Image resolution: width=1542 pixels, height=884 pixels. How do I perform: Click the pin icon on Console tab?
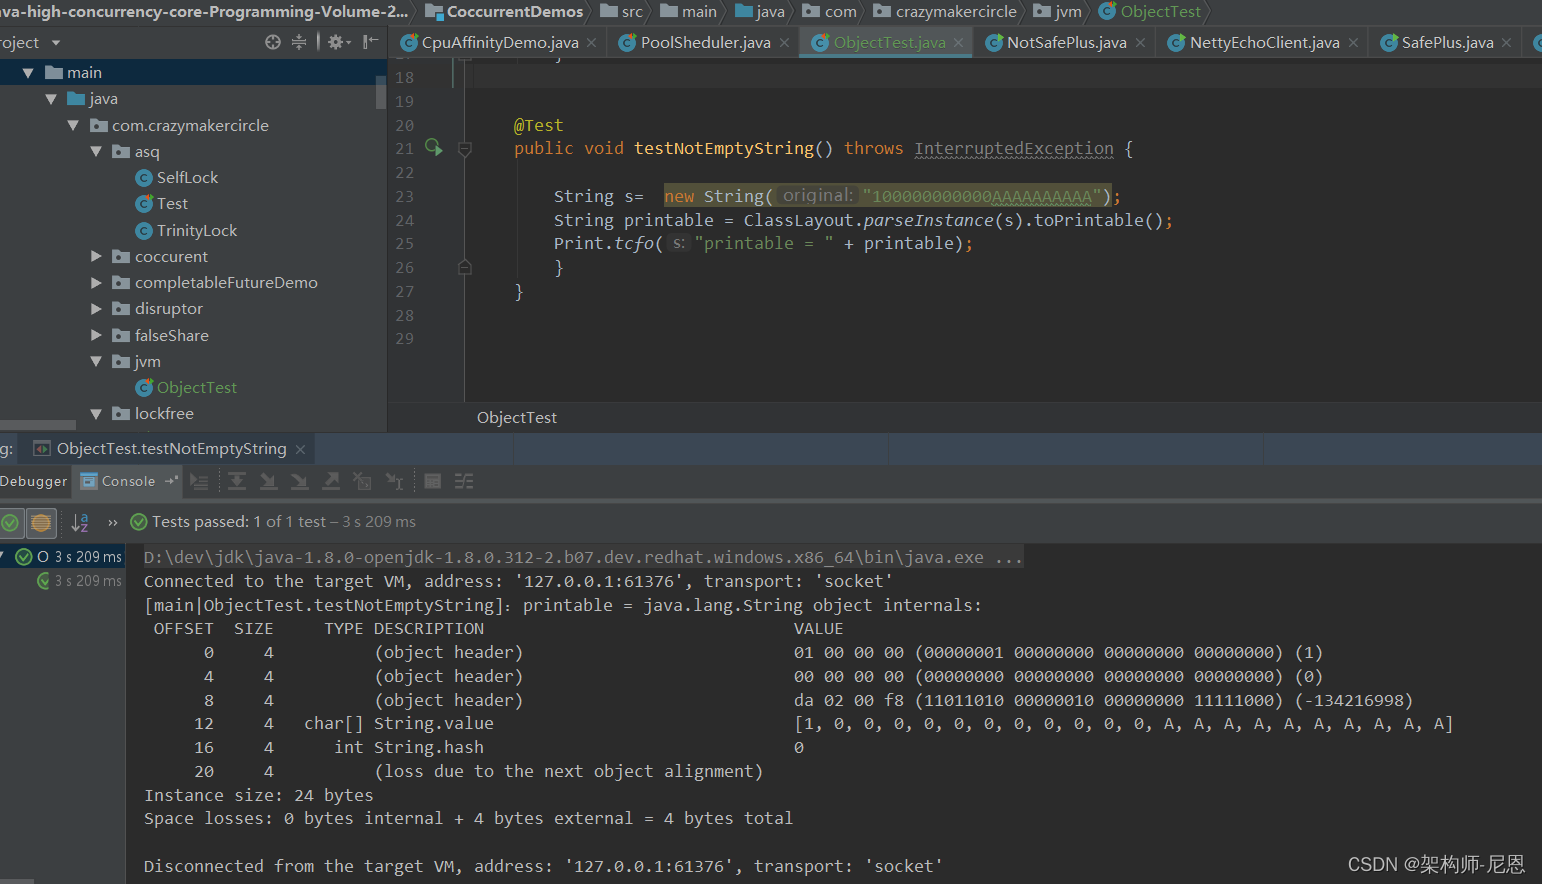pos(171,481)
